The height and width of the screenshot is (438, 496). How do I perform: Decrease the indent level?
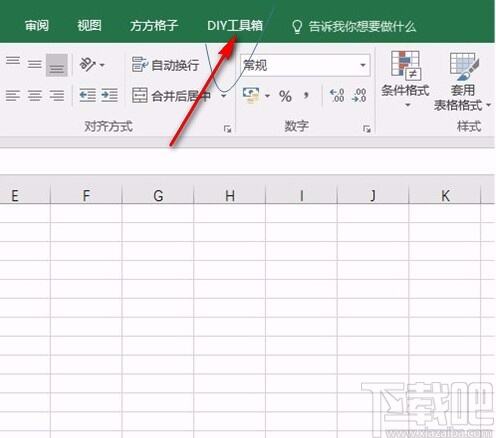click(88, 95)
